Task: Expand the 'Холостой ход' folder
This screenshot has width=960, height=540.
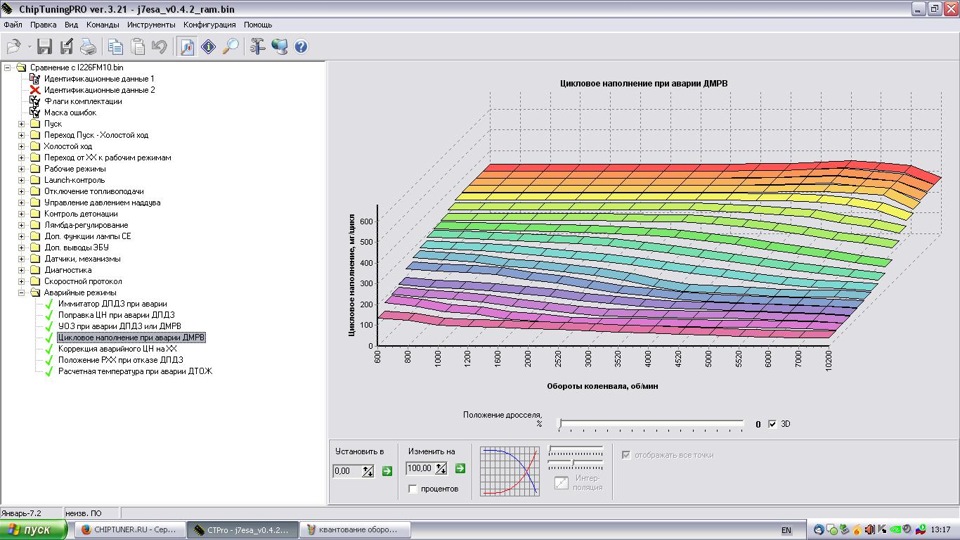Action: [22, 146]
